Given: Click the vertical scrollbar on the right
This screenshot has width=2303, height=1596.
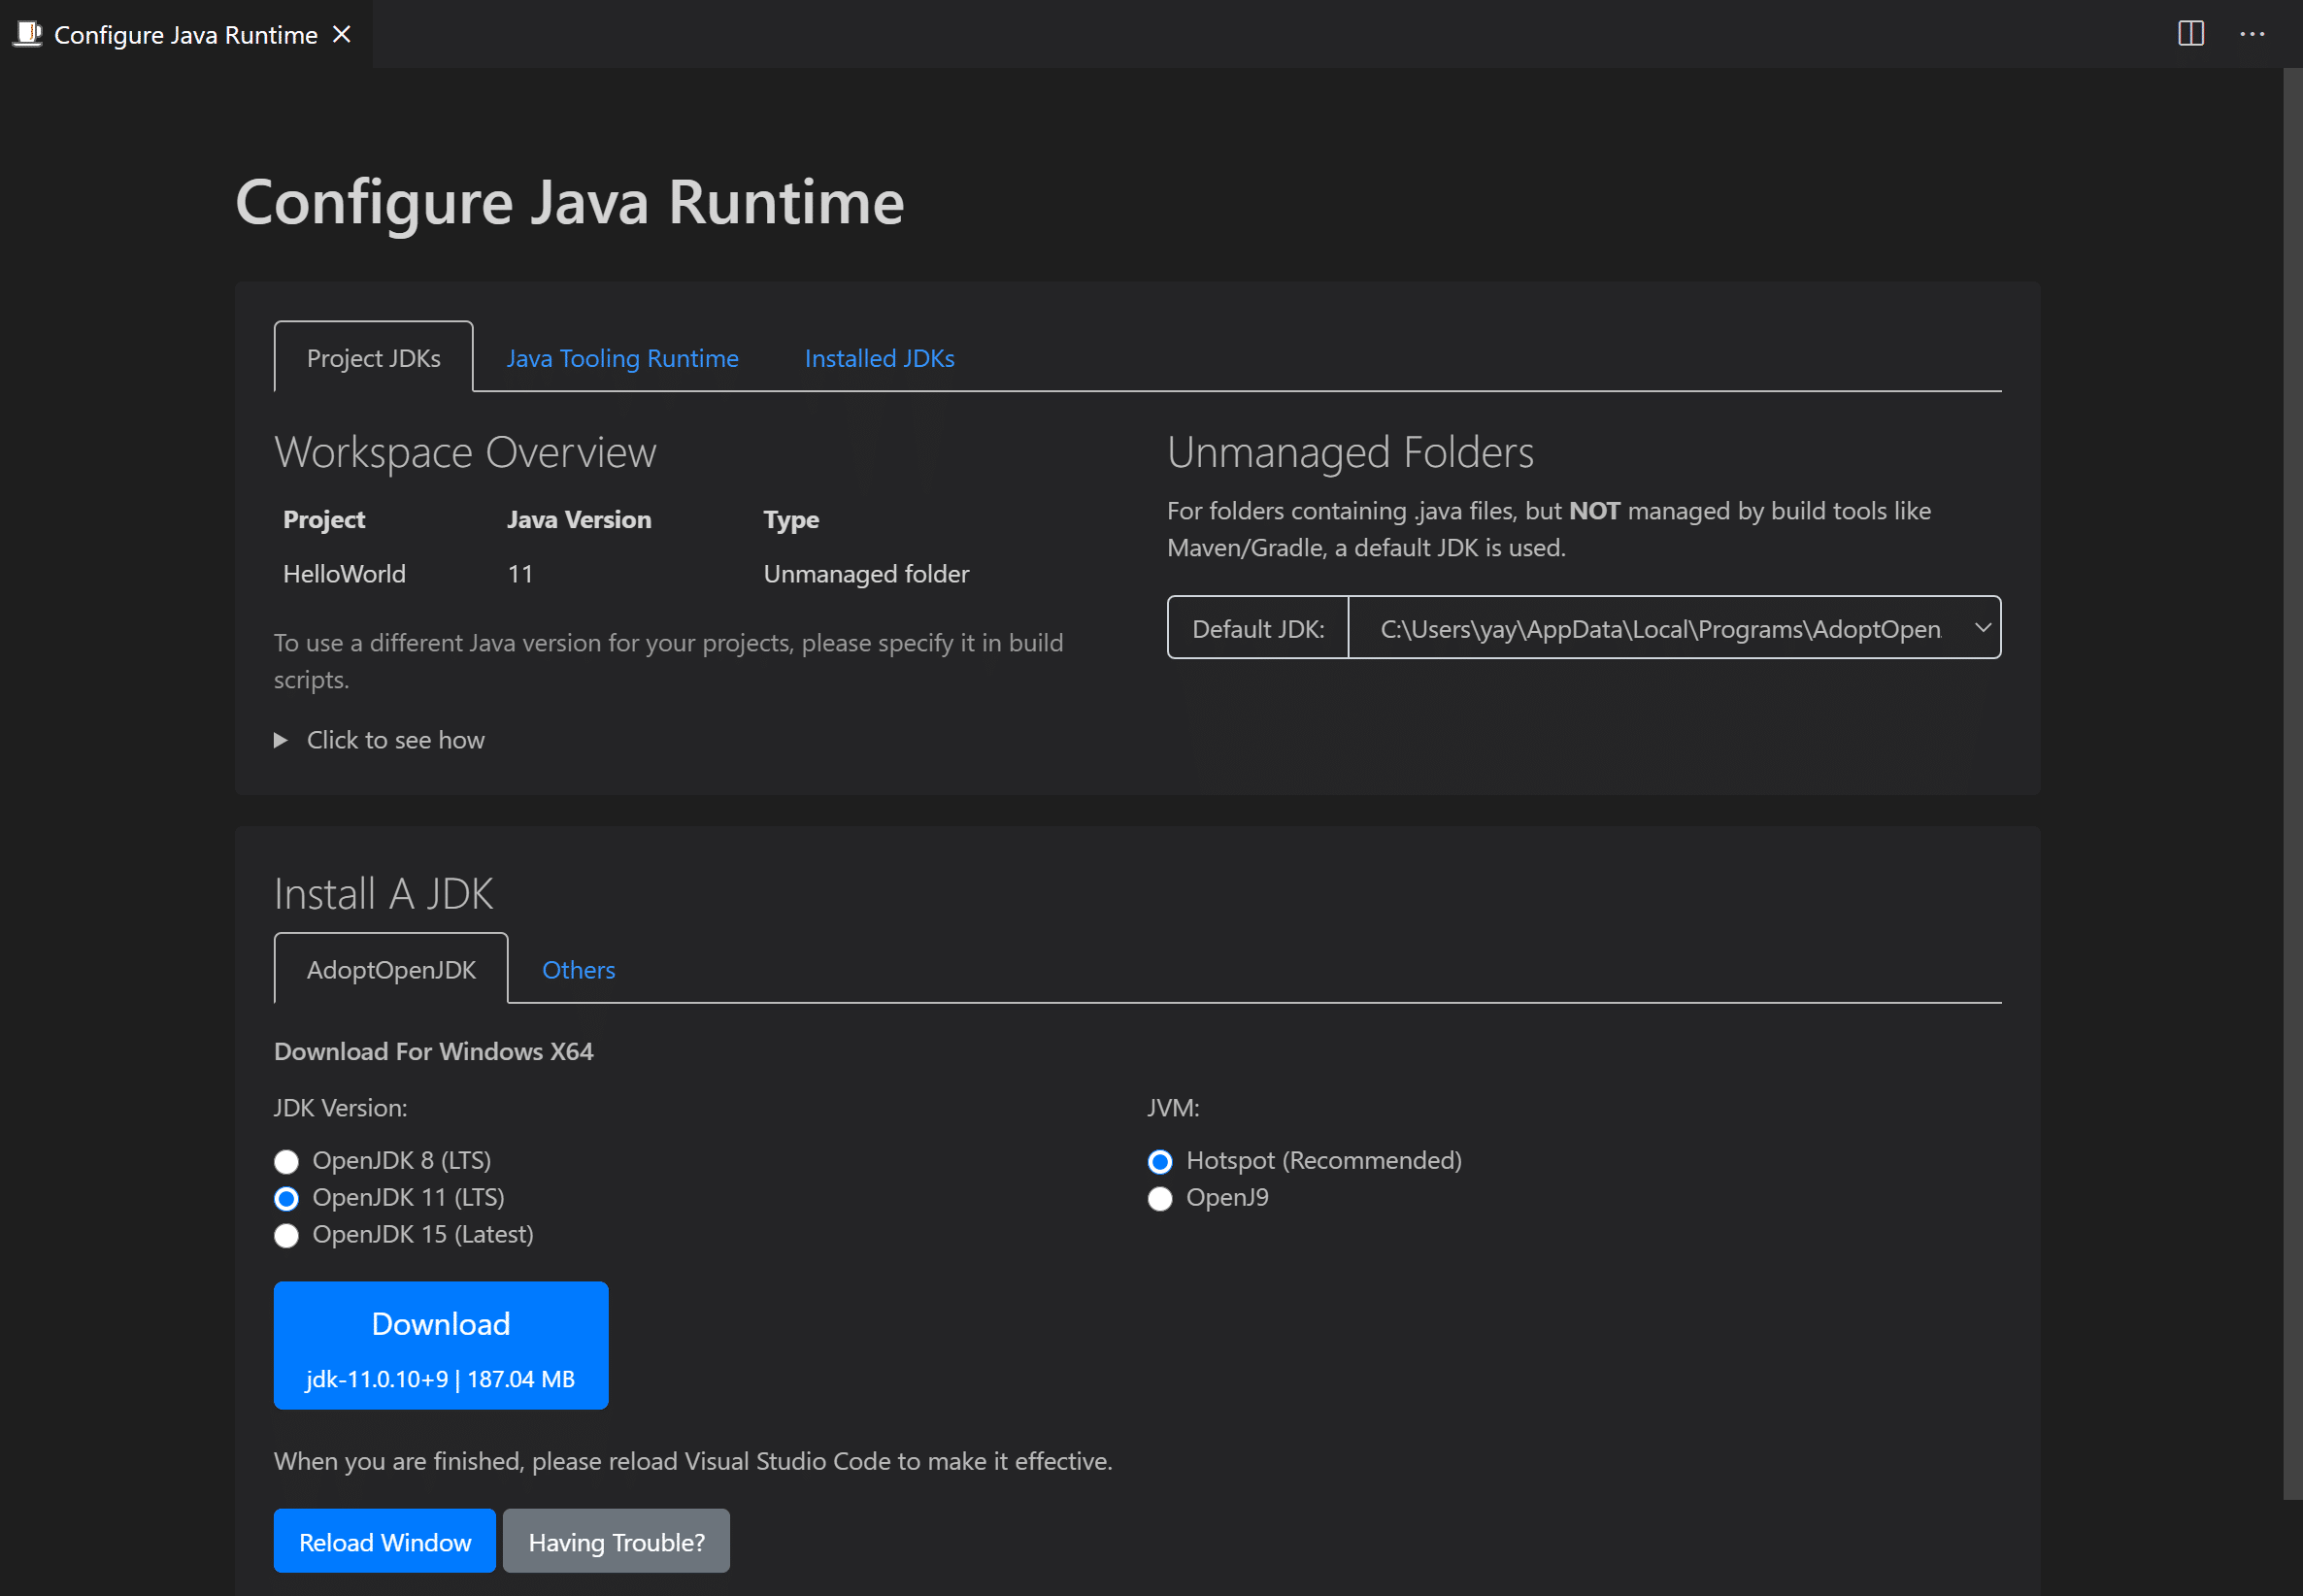Looking at the screenshot, I should 2292,784.
